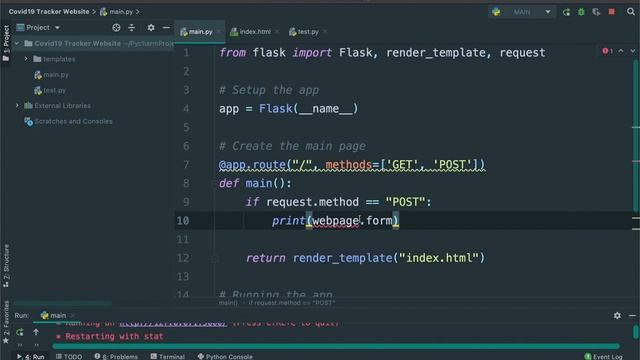Viewport: 640px width, 360px height.
Task: Start debugging with the green bug icon
Action: 581,12
